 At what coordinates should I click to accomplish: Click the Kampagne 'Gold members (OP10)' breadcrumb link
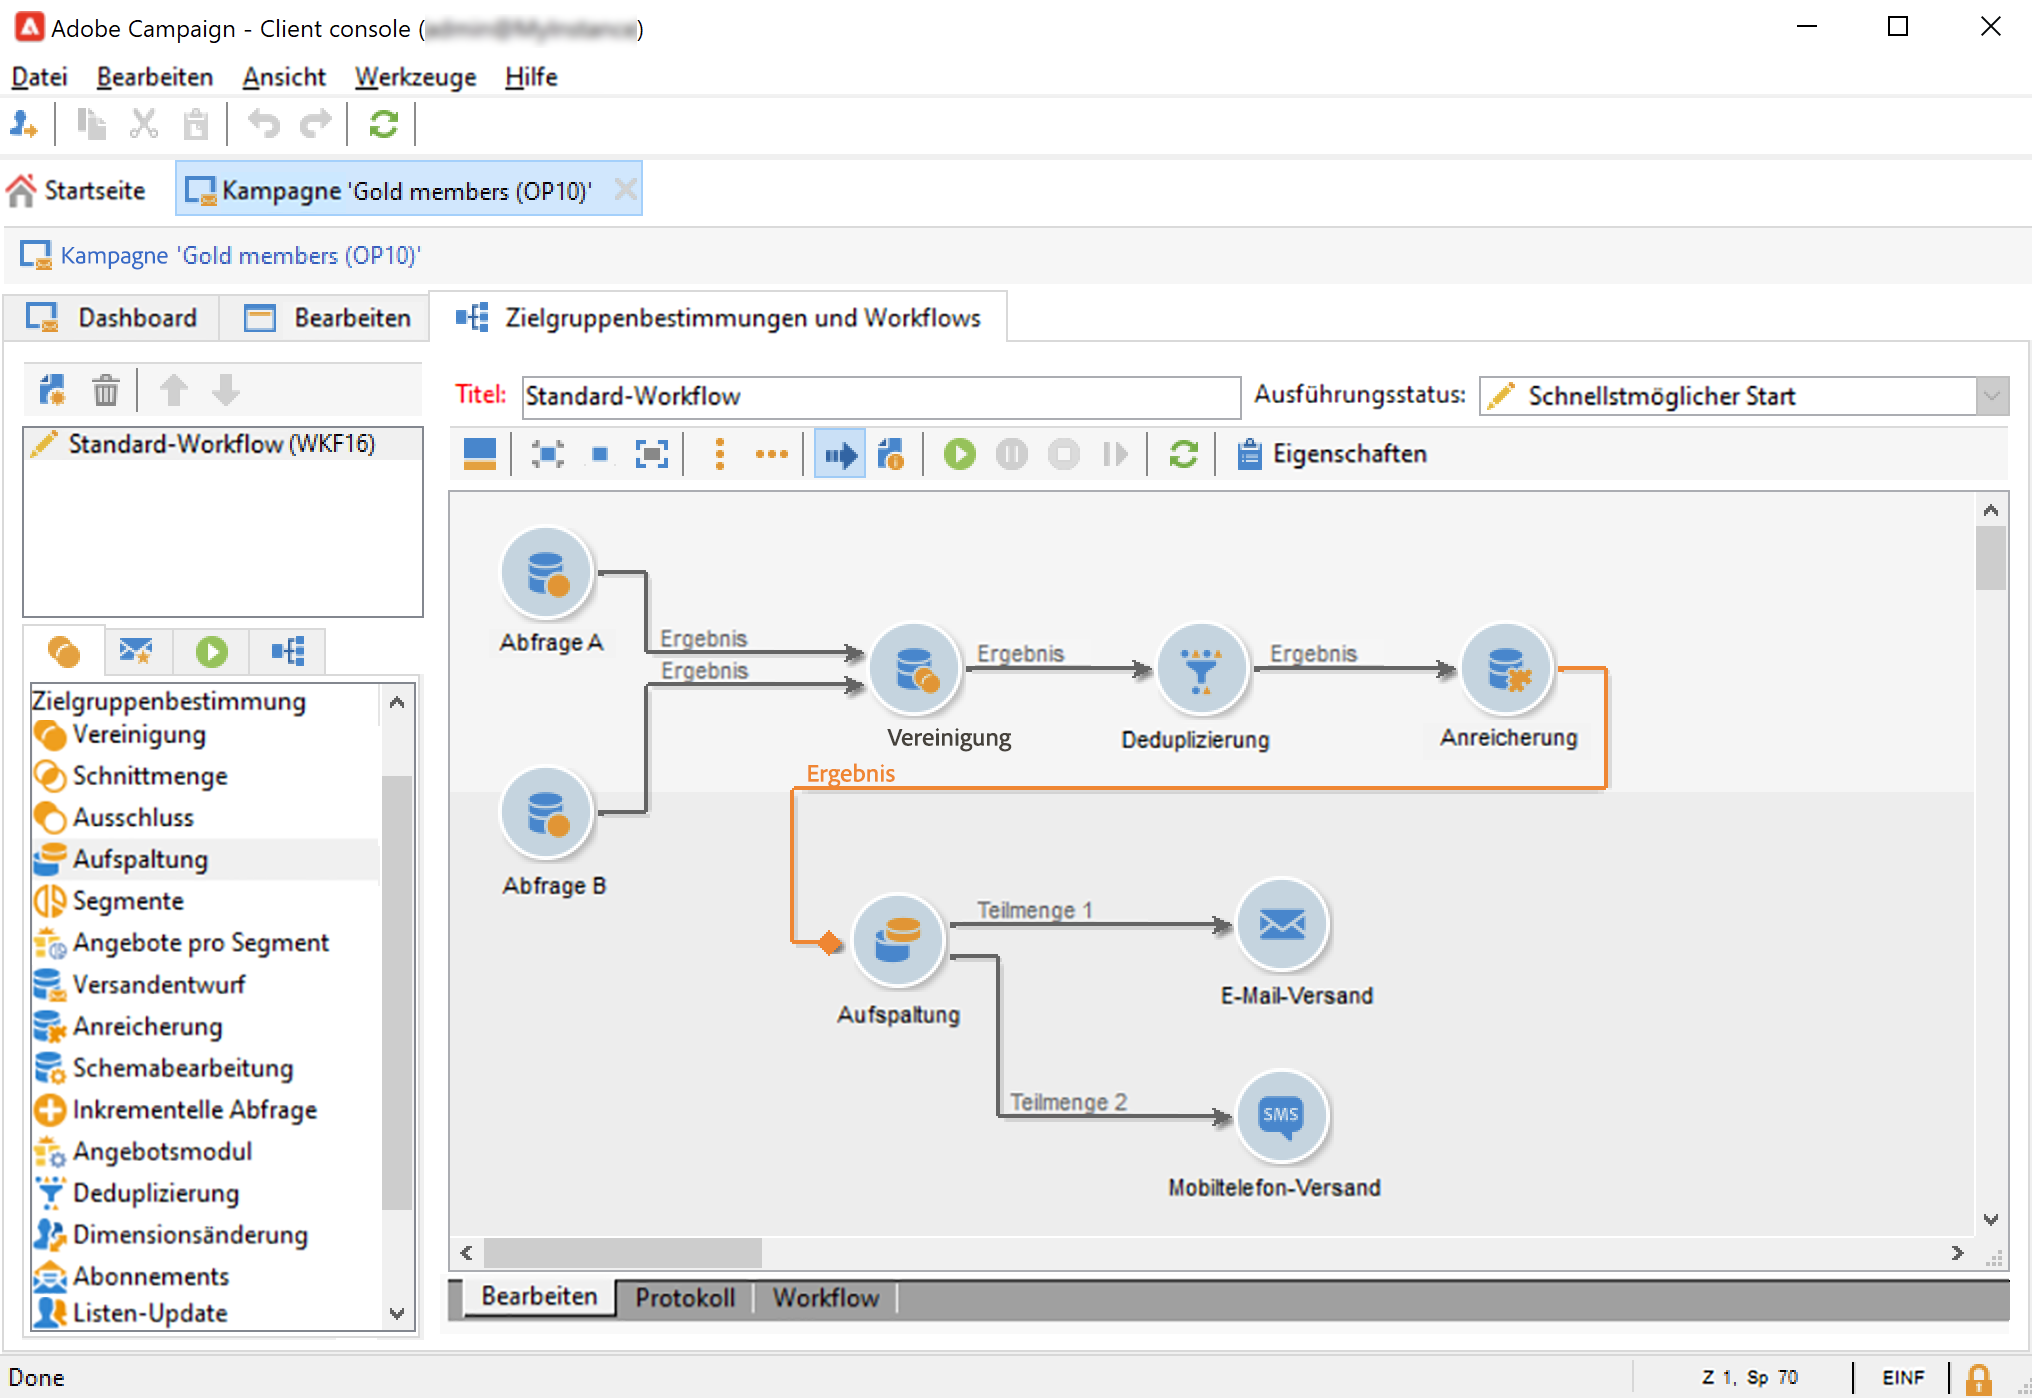point(240,256)
